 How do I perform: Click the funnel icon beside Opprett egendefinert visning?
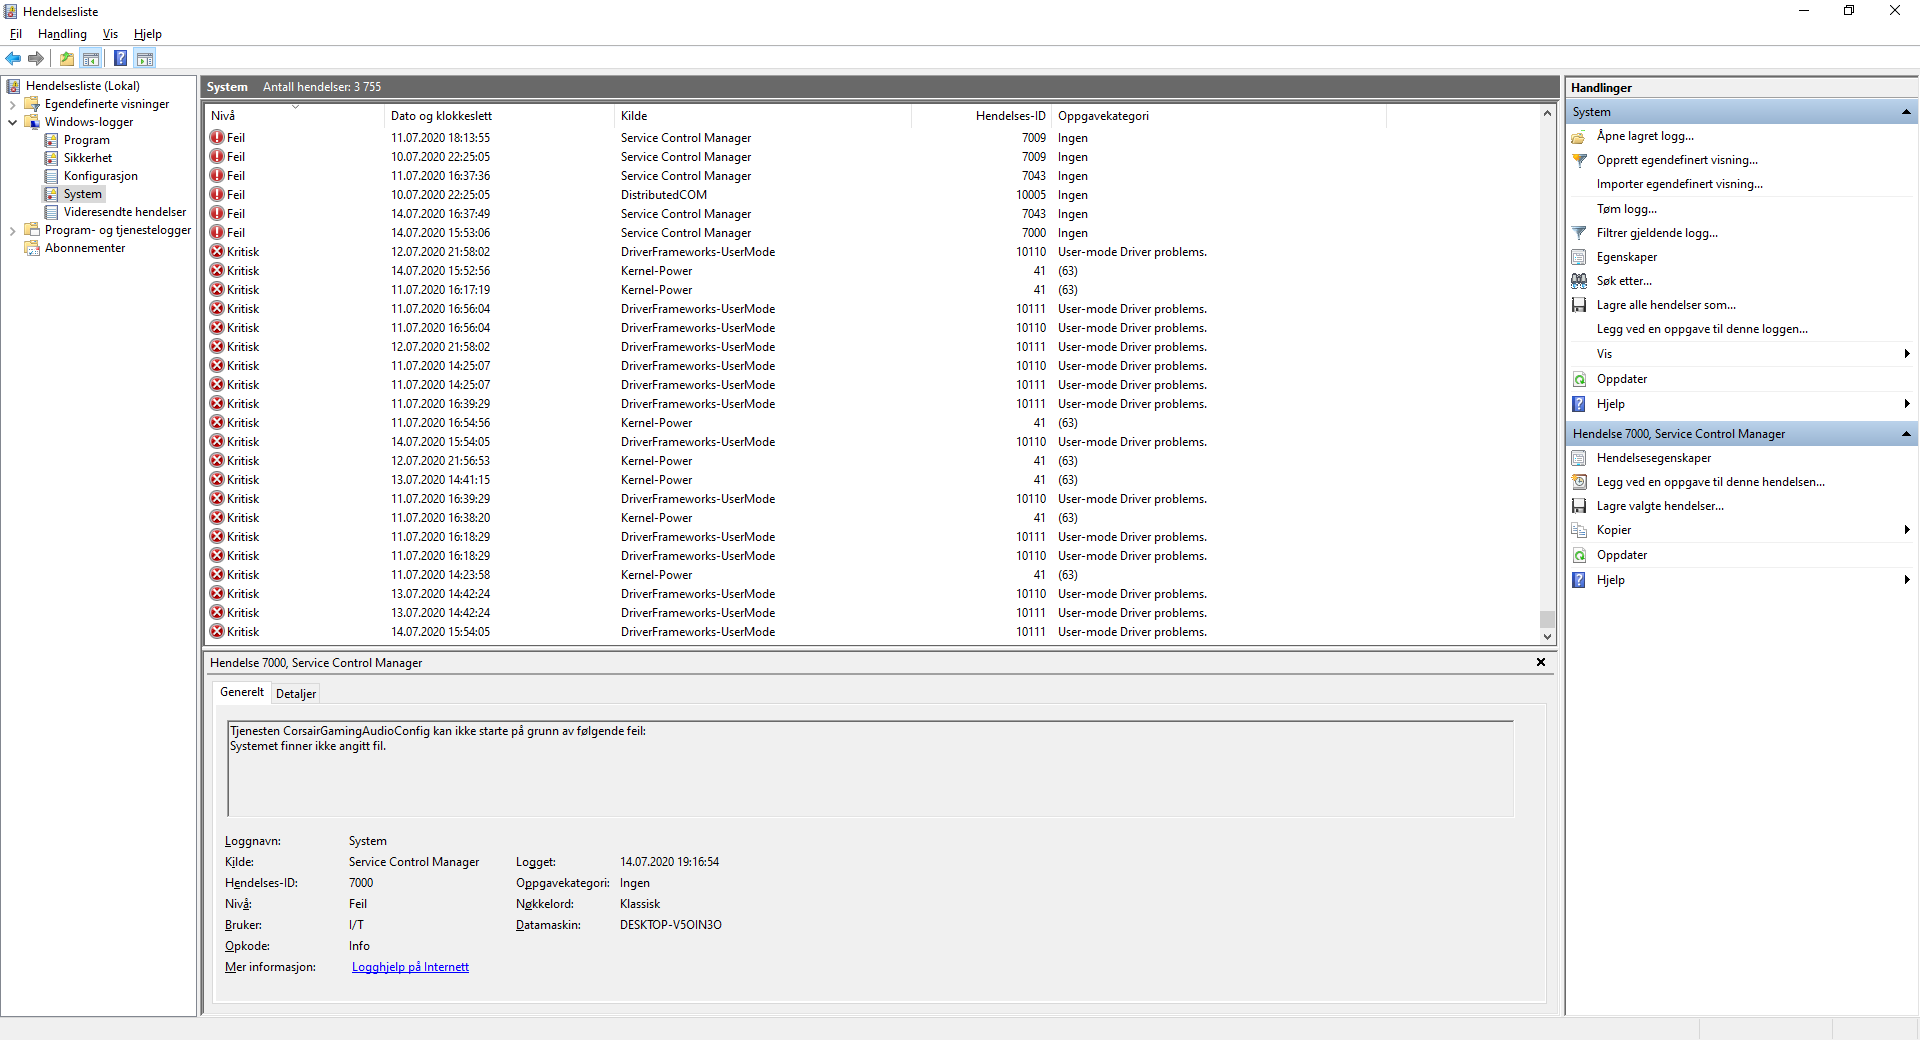click(x=1579, y=161)
